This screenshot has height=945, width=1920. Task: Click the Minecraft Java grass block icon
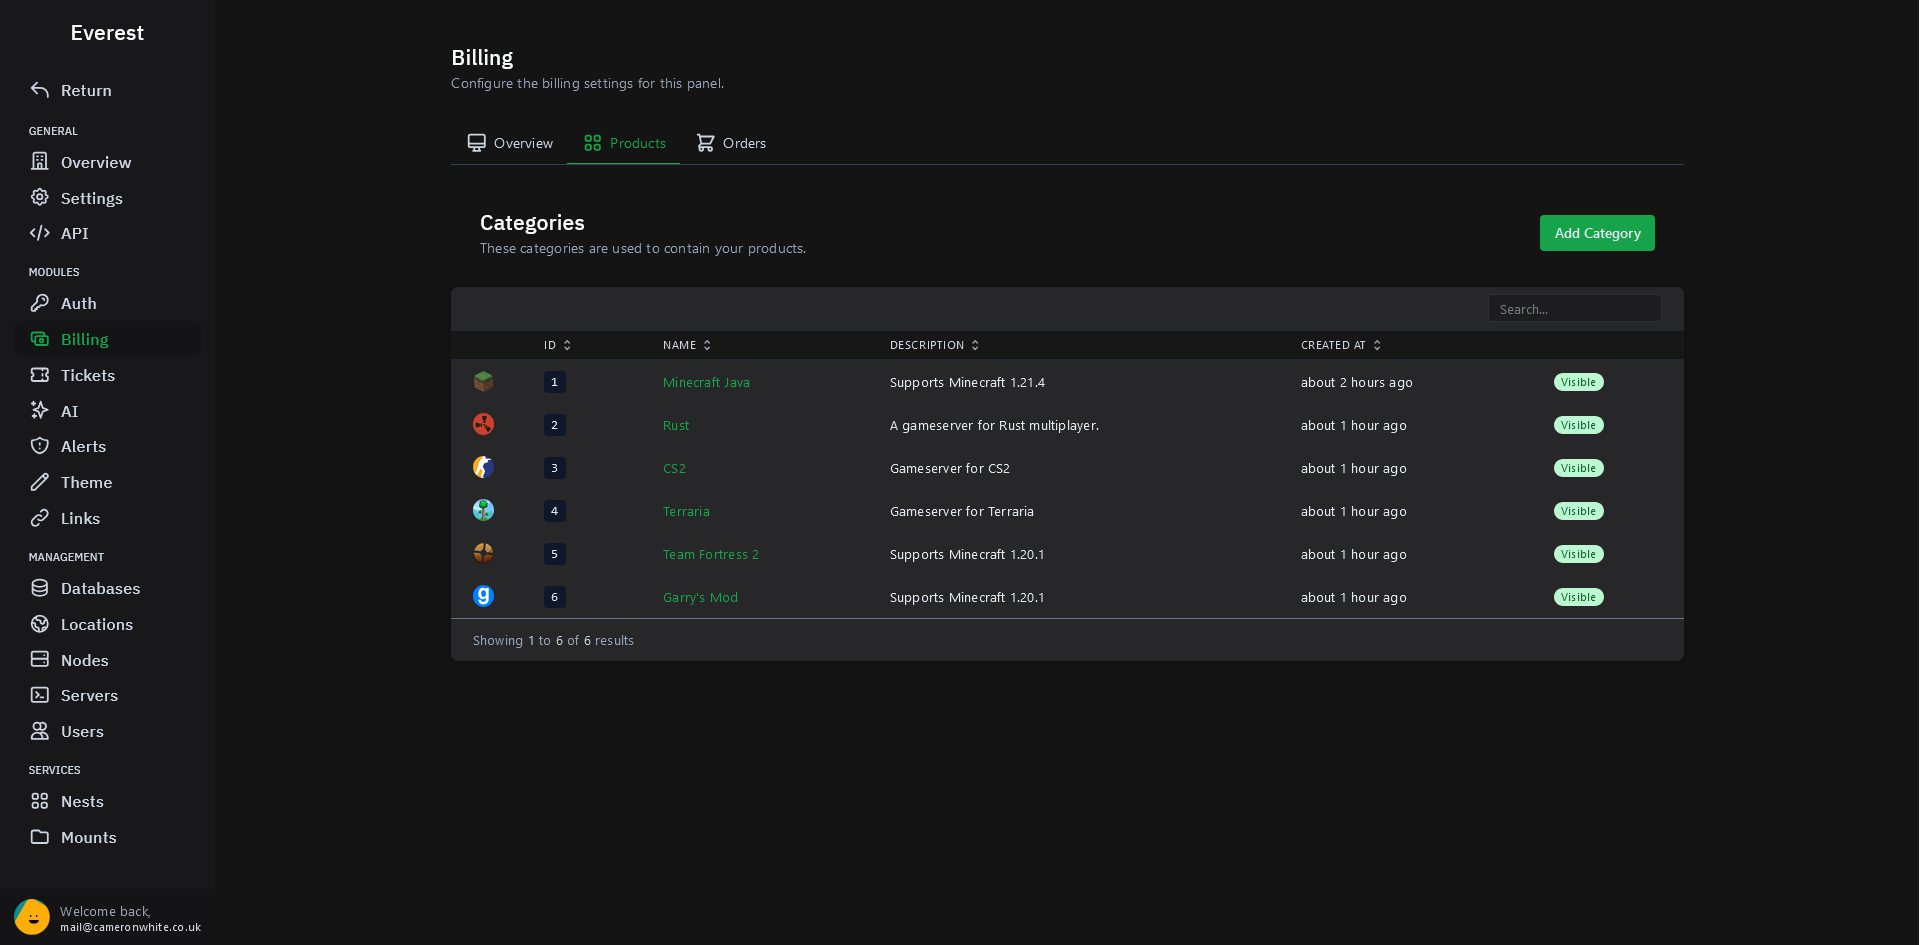tap(483, 381)
